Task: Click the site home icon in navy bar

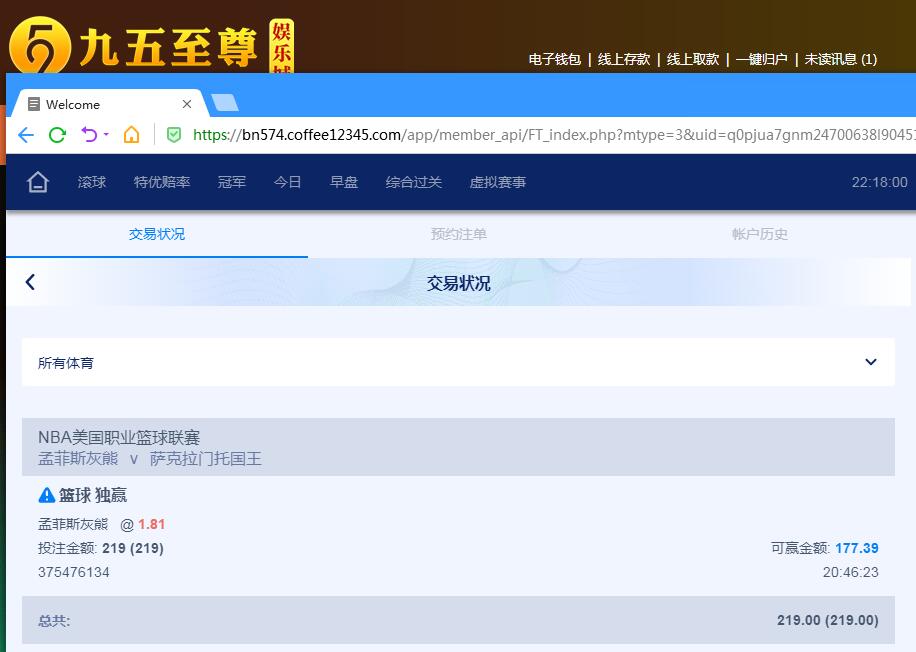Action: pos(37,182)
